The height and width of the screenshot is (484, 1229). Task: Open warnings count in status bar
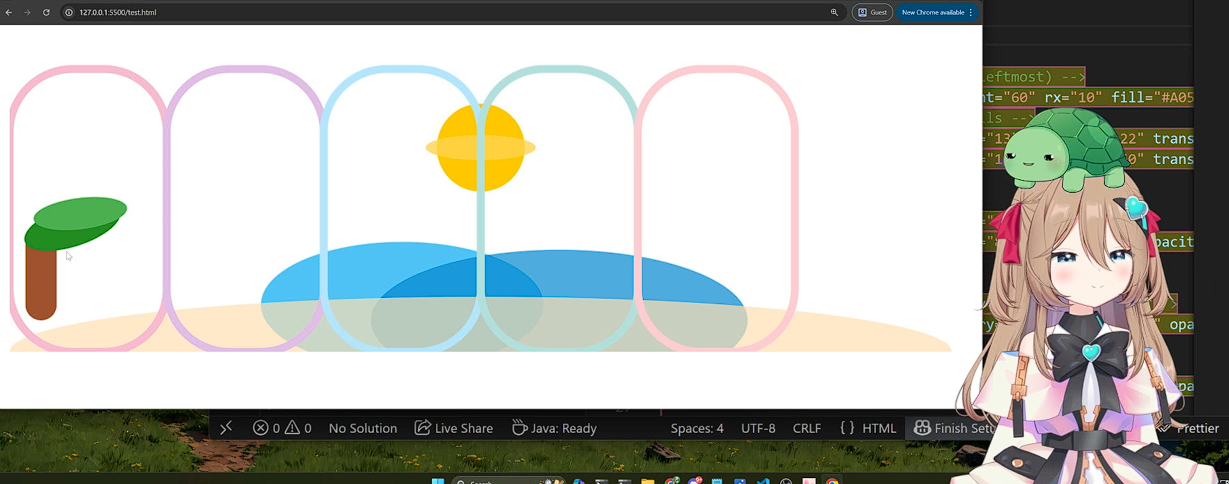click(x=298, y=428)
